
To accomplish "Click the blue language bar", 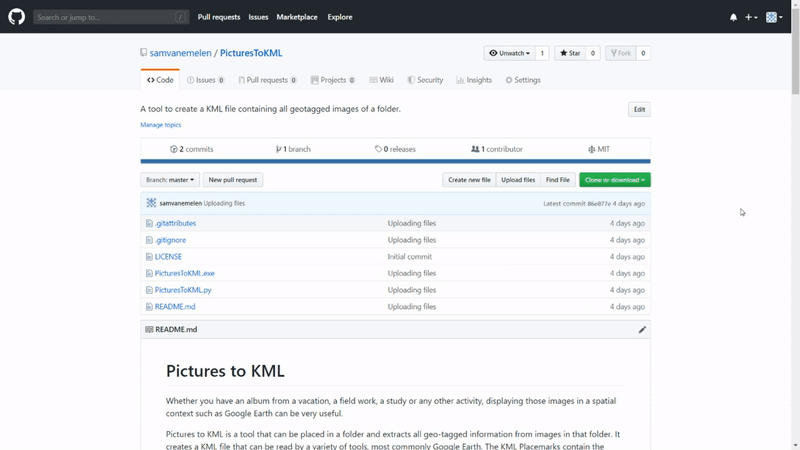I will 395,161.
